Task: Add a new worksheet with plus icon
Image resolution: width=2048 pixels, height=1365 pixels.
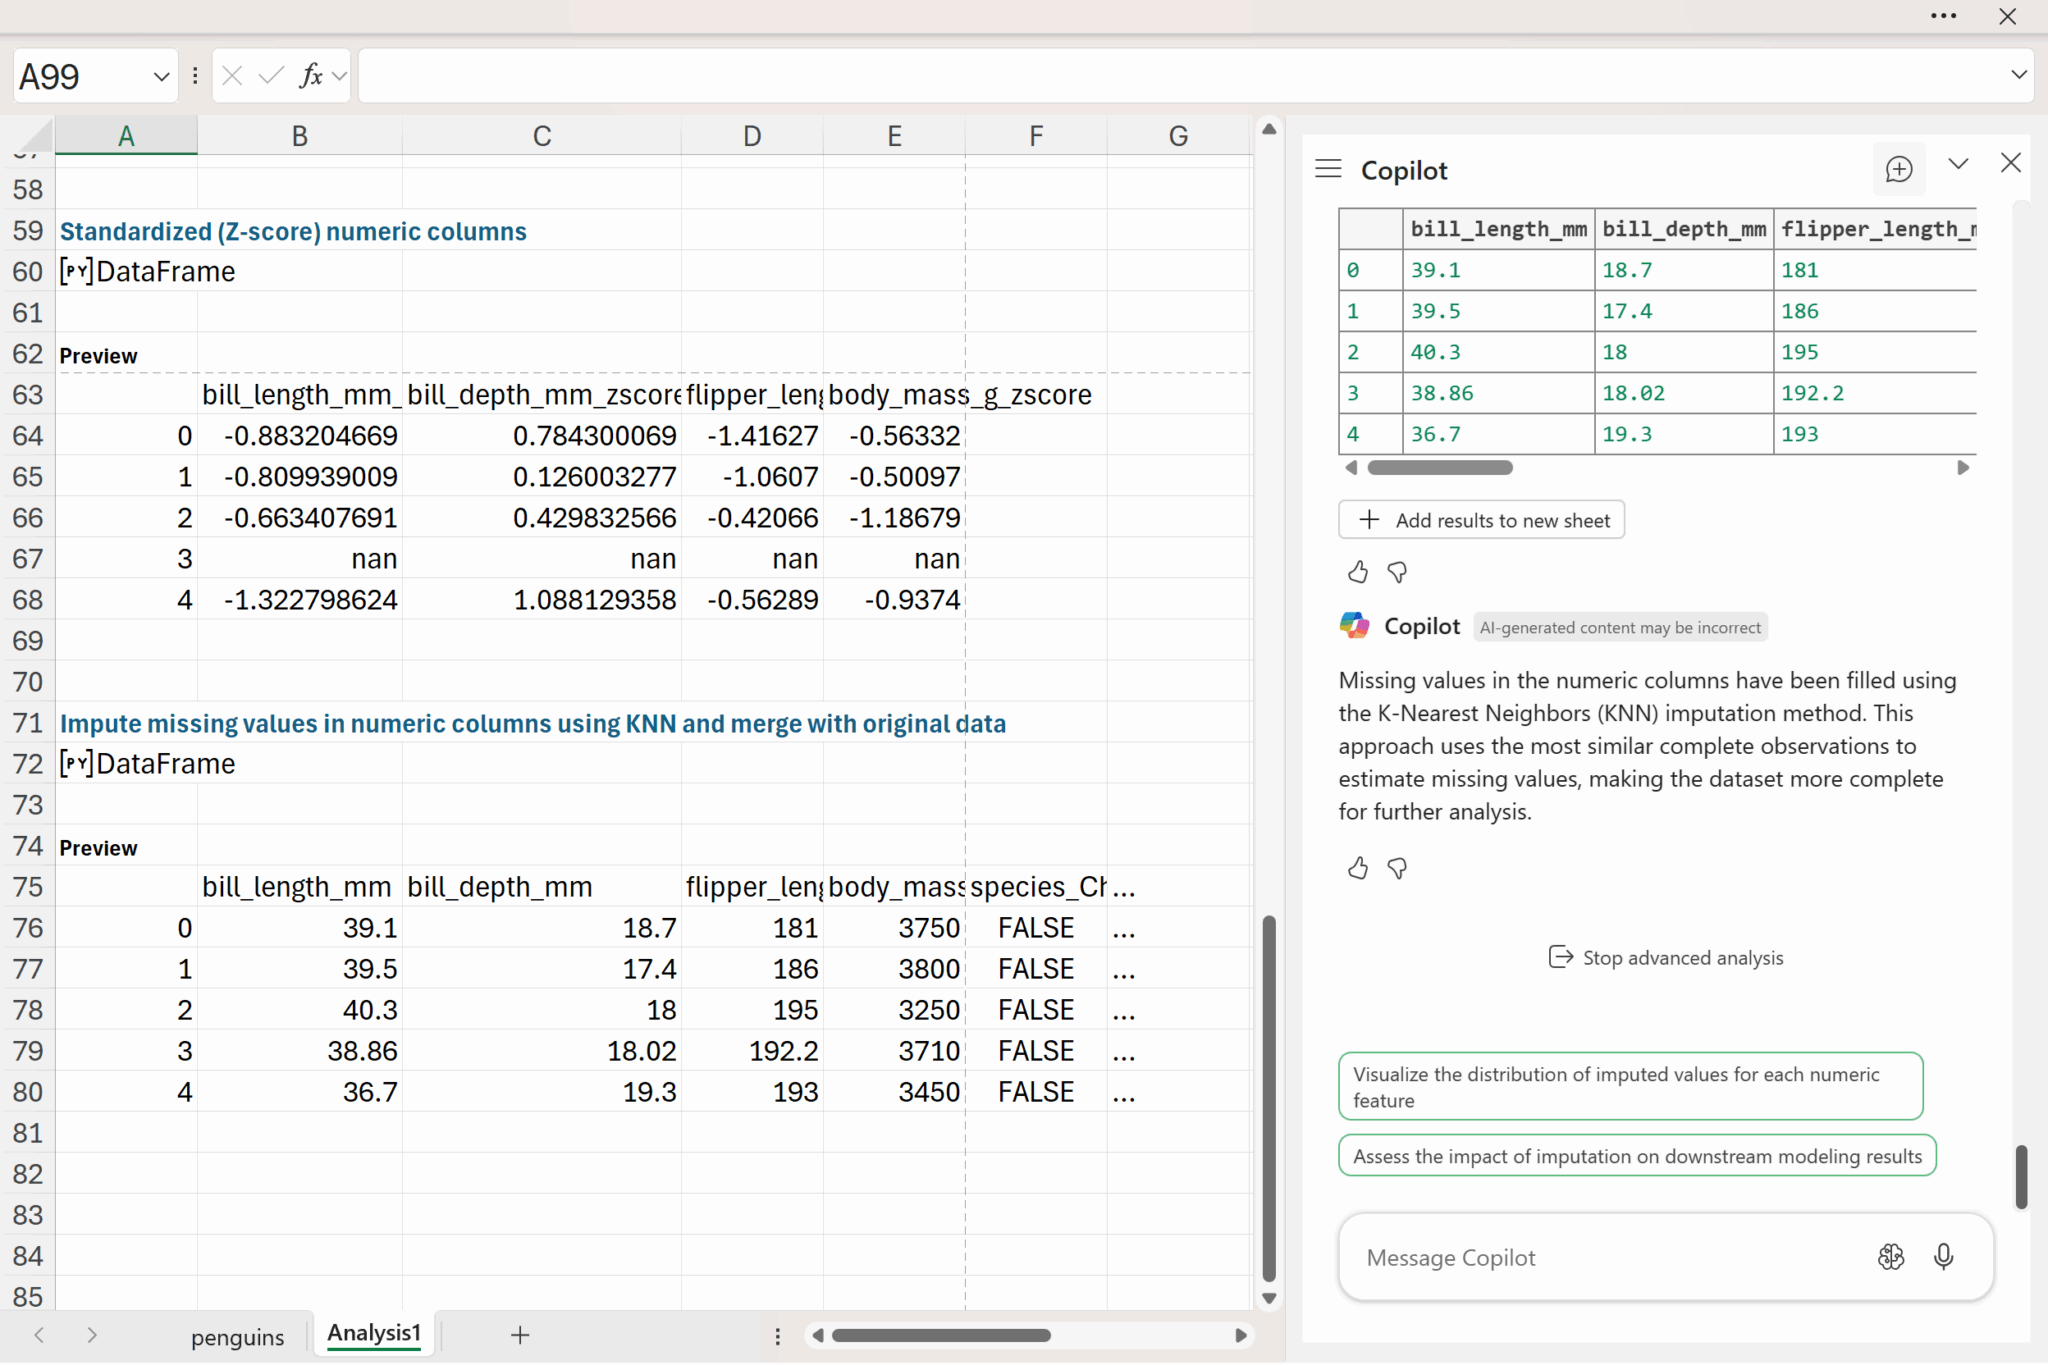Action: (520, 1335)
